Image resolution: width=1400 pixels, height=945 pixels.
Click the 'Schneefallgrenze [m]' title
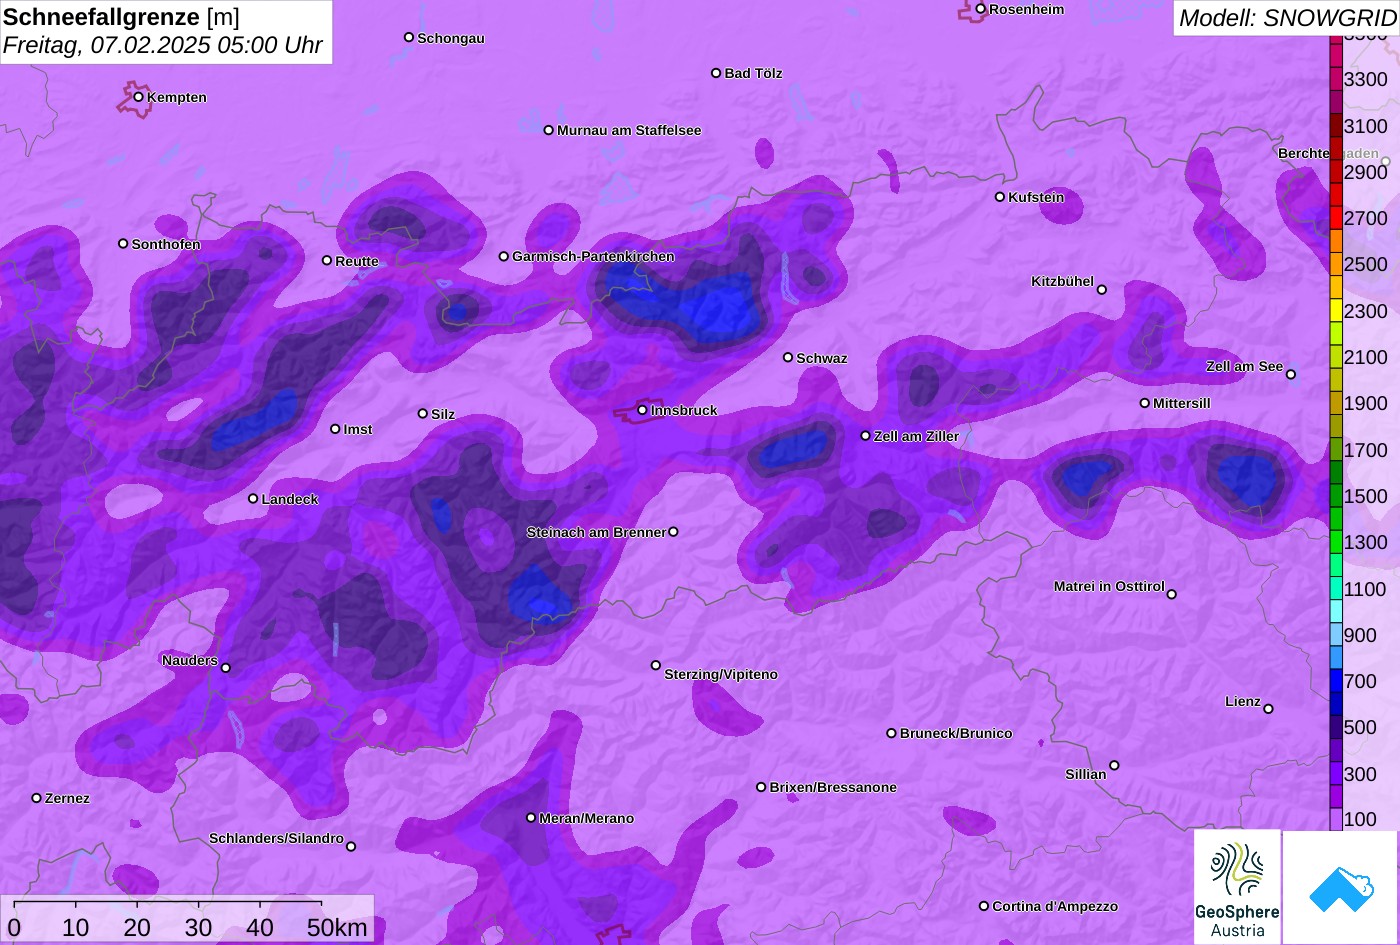click(122, 17)
